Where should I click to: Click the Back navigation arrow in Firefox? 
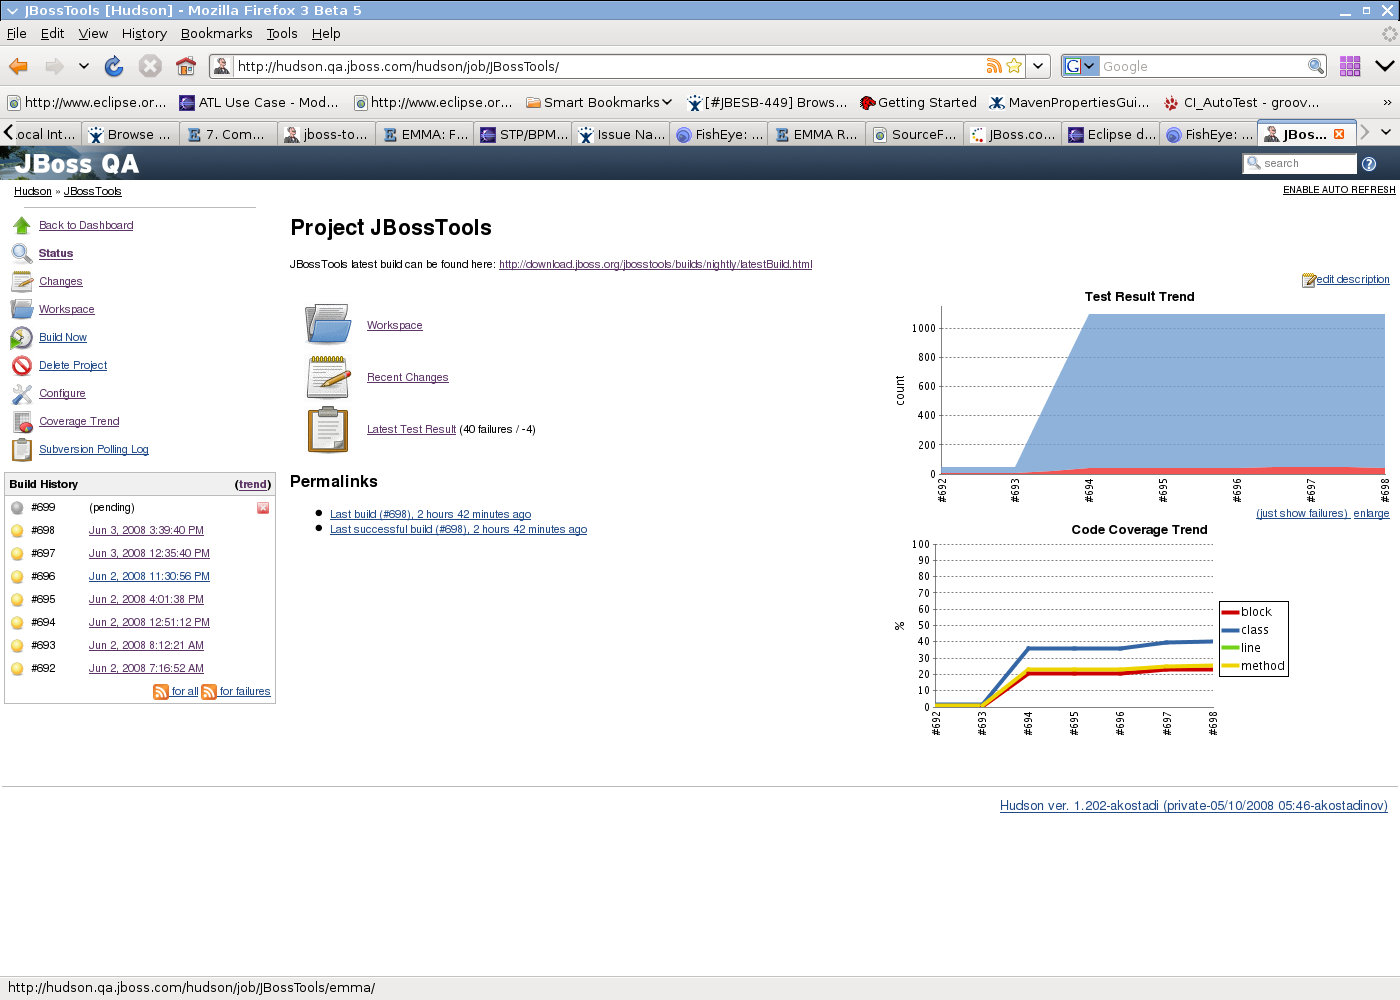pyautogui.click(x=18, y=66)
